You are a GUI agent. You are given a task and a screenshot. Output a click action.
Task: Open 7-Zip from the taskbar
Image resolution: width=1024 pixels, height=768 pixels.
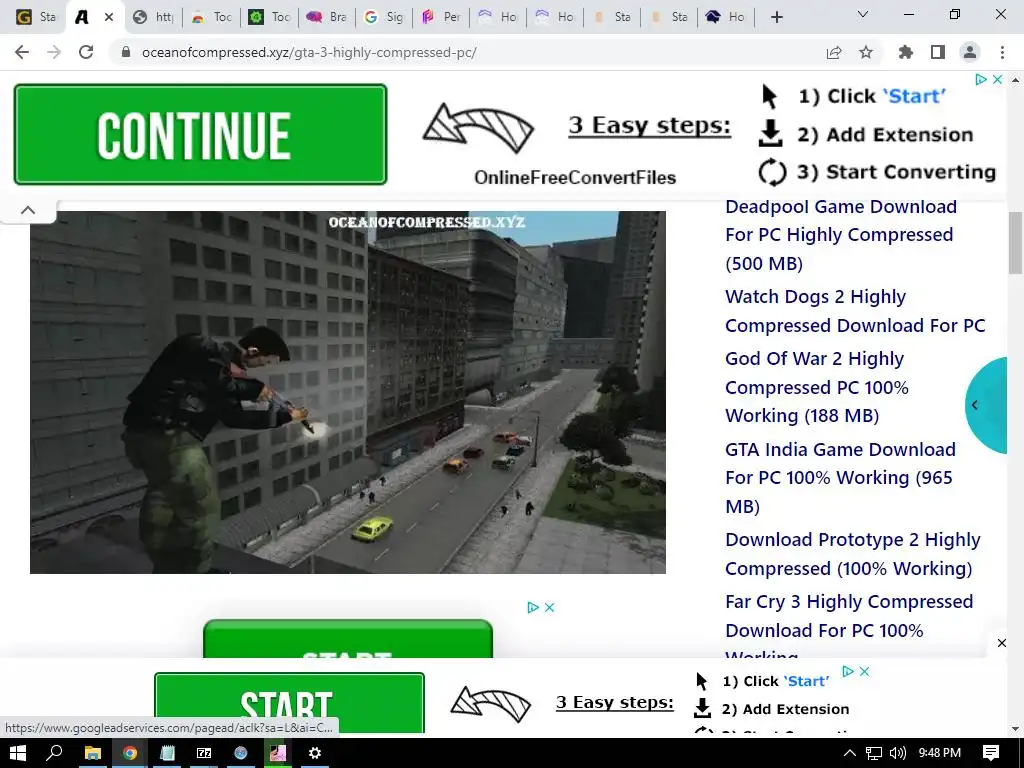point(204,753)
